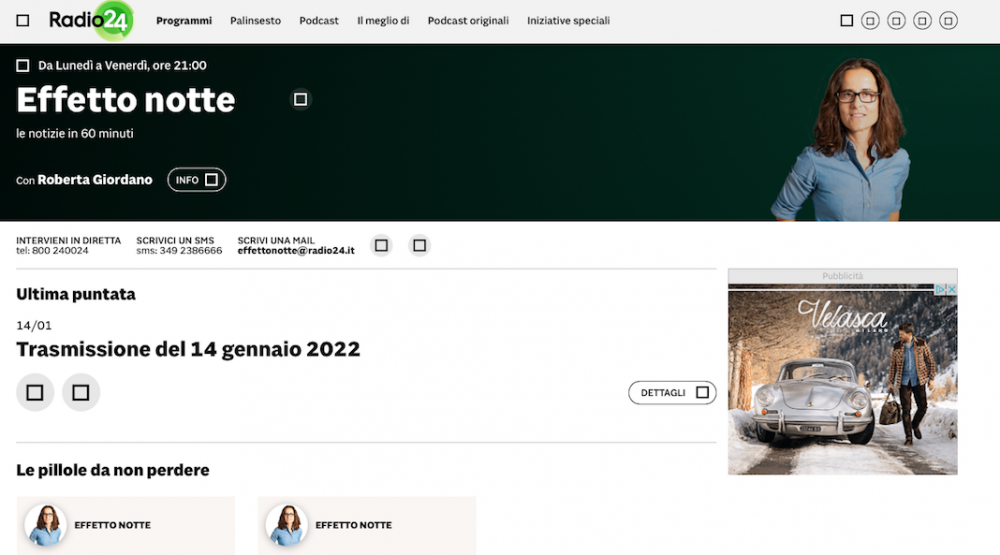Click first round icon after the email address
1000x555 pixels.
381,245
